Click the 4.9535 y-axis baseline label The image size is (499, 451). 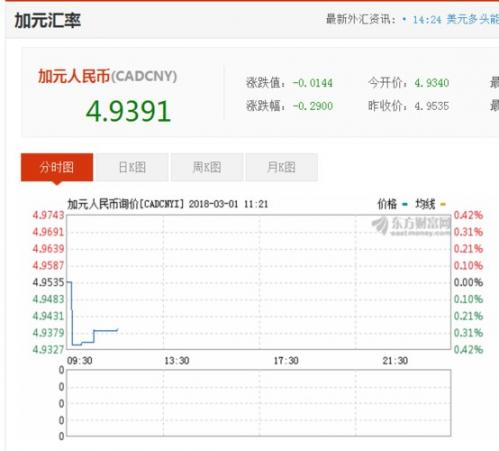click(x=48, y=282)
